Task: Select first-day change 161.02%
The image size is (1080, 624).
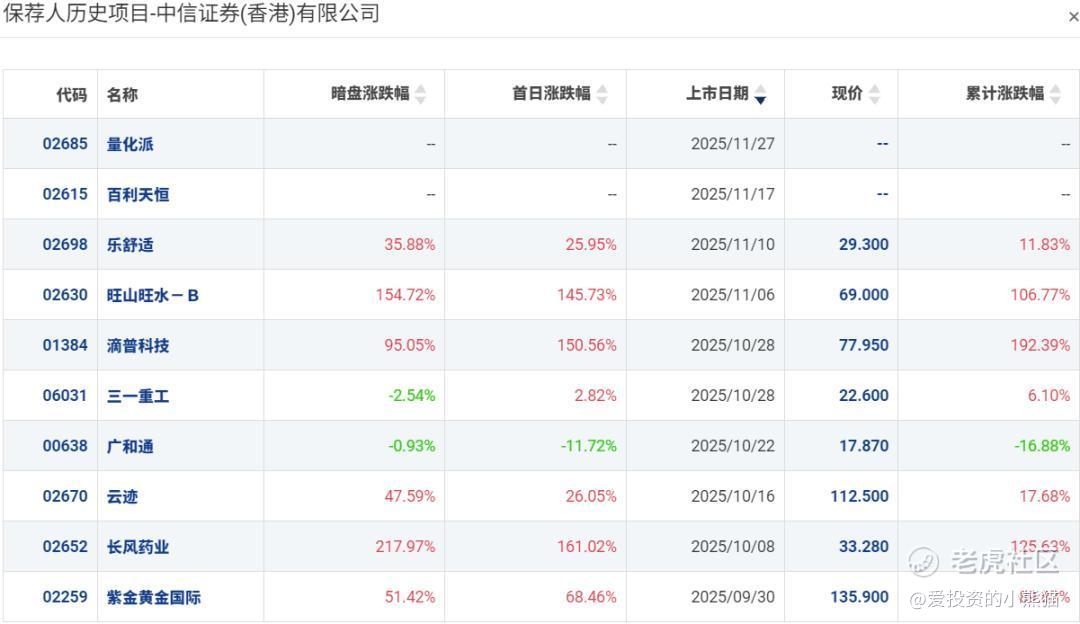Action: [587, 546]
